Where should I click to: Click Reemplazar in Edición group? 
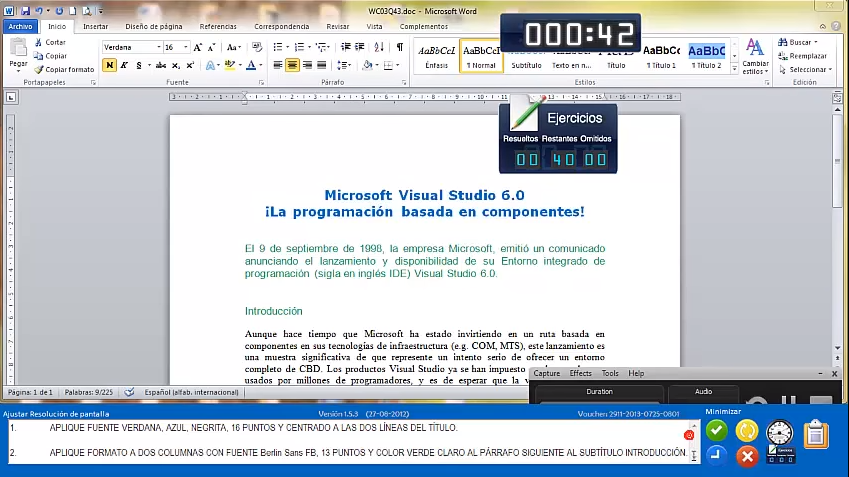pos(802,56)
